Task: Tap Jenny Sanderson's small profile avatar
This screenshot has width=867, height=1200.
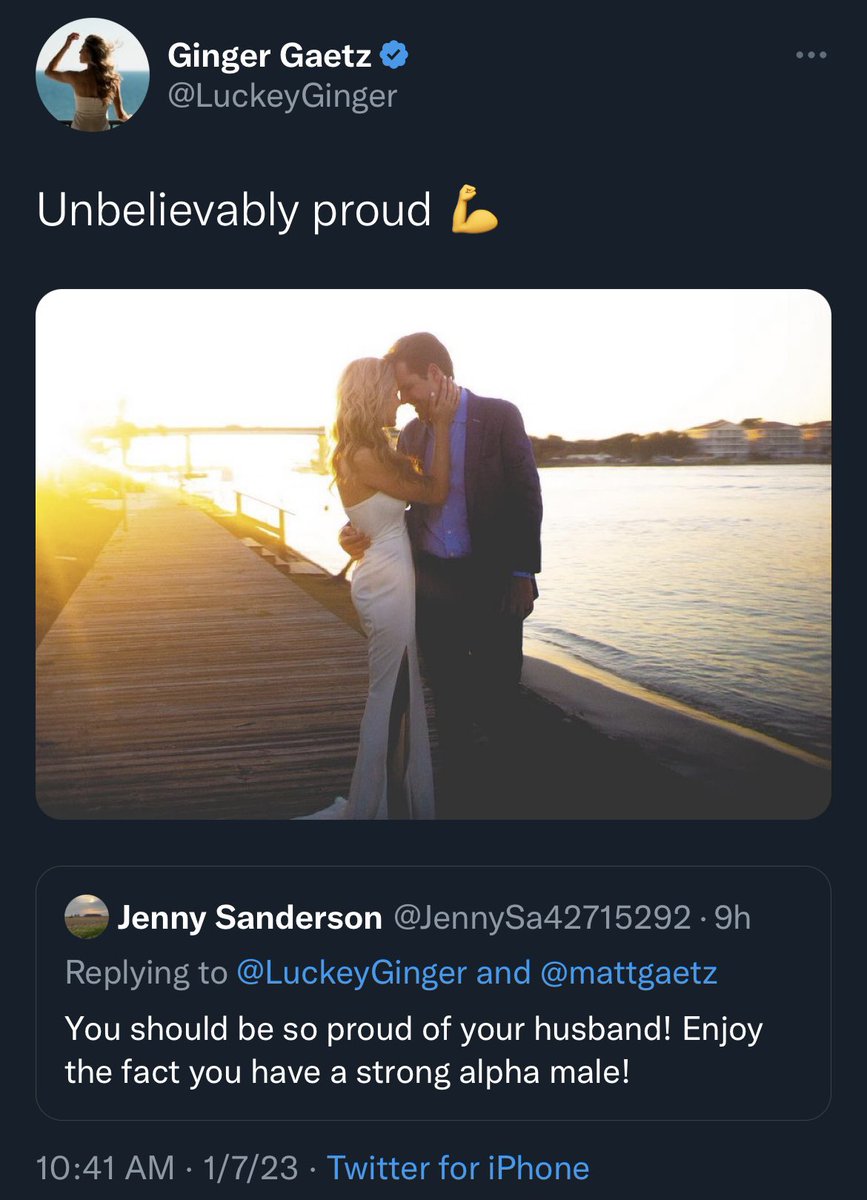Action: point(86,917)
